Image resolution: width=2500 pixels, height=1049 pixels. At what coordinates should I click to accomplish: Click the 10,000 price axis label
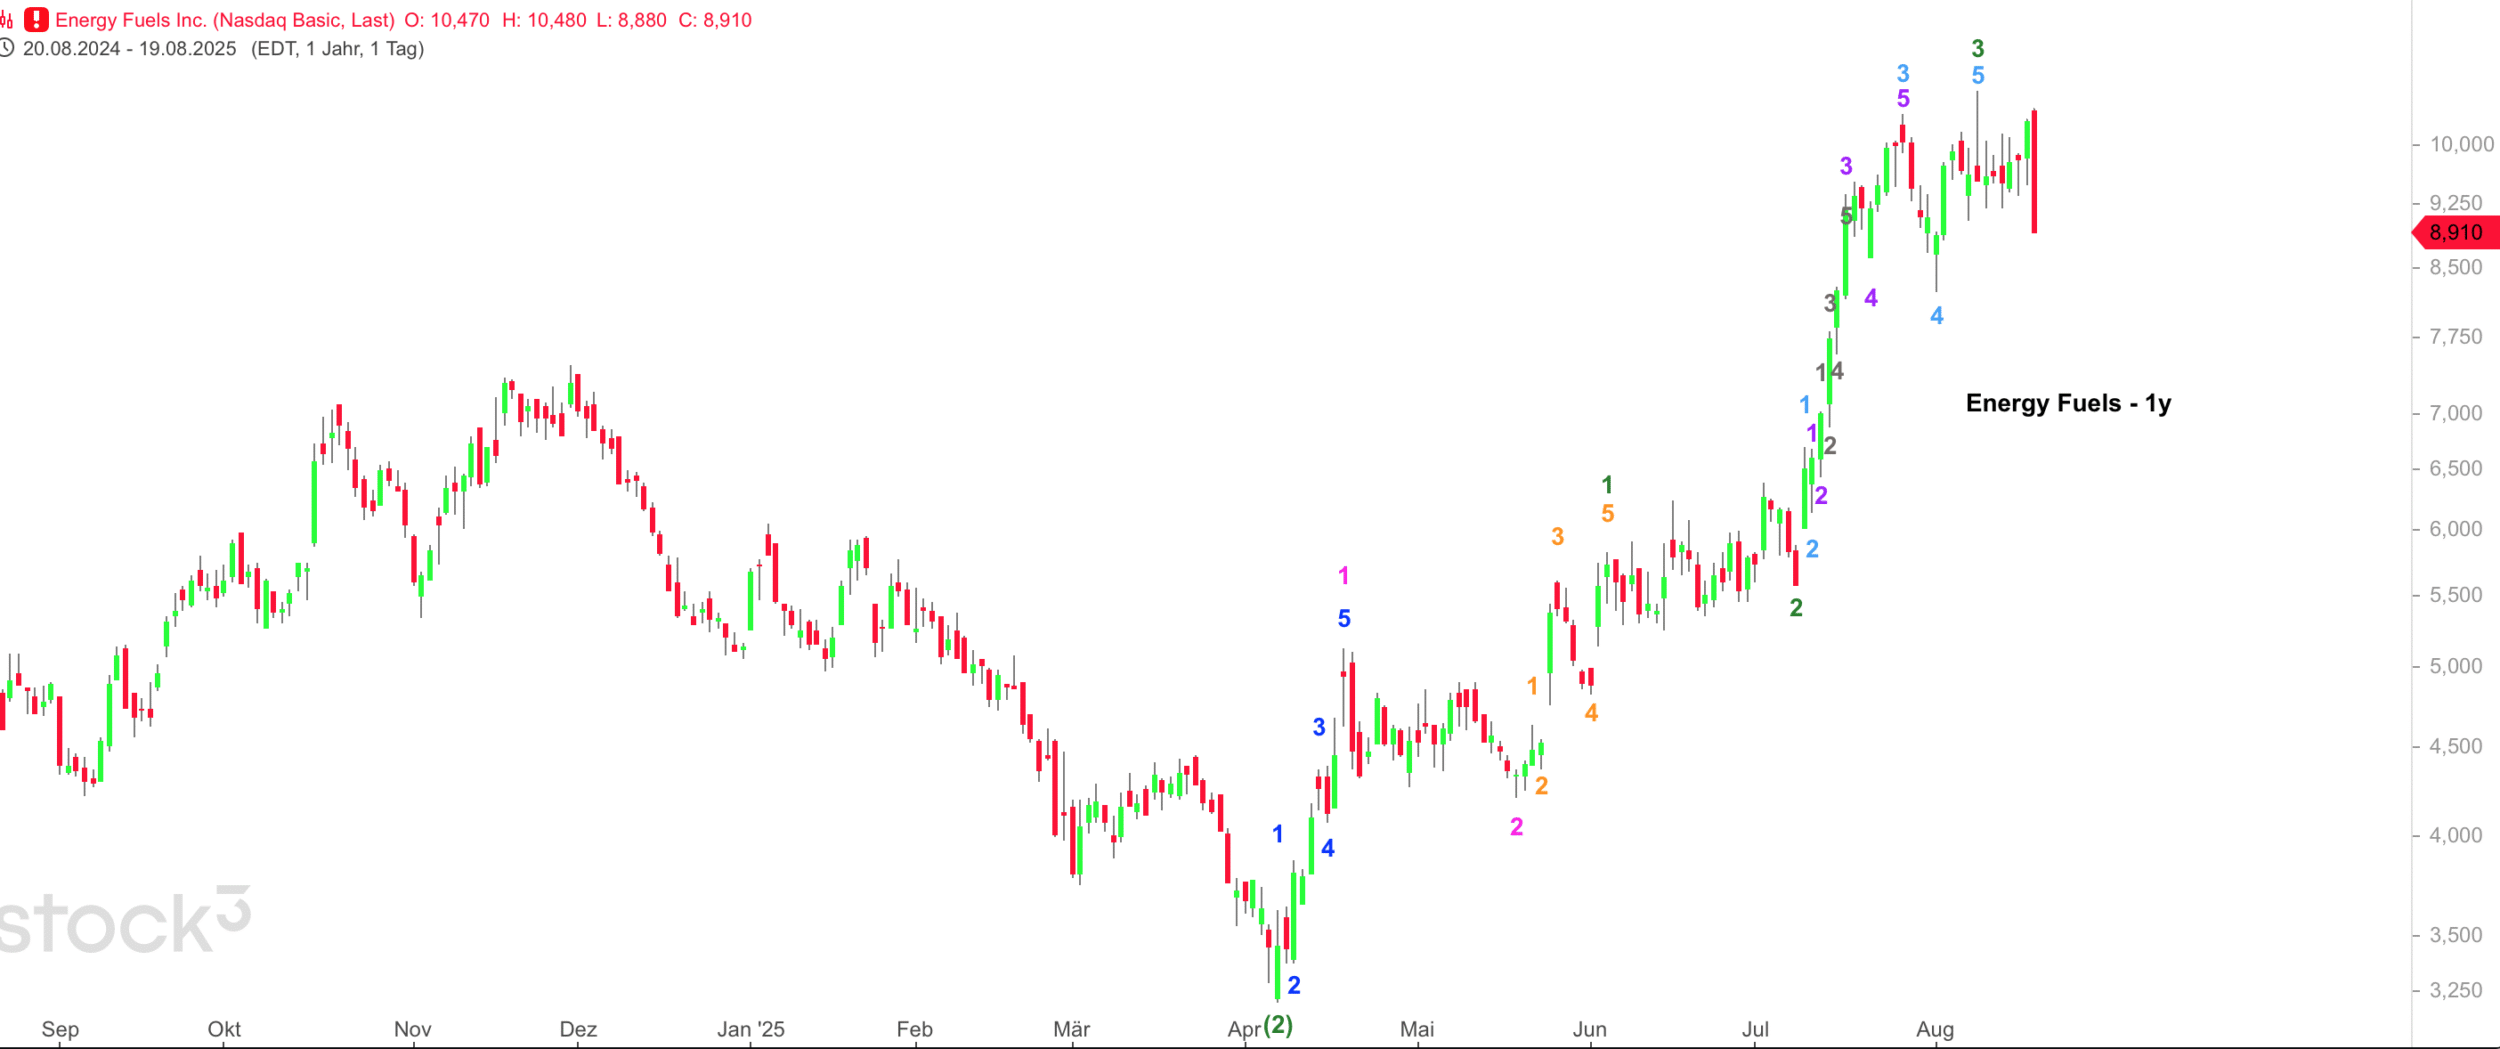[x=2461, y=145]
